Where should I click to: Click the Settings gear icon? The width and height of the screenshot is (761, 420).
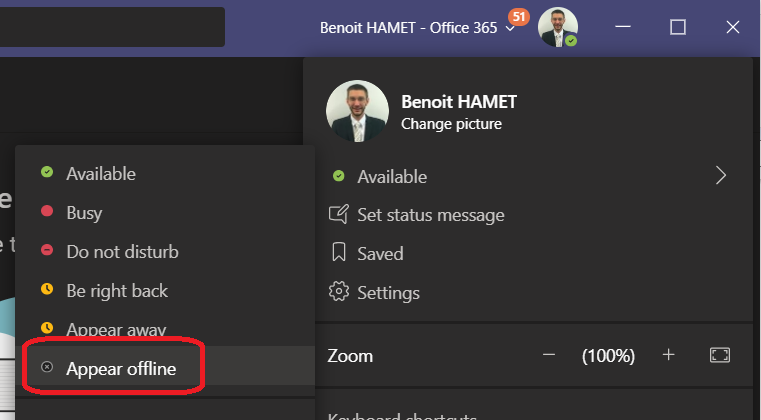point(339,293)
